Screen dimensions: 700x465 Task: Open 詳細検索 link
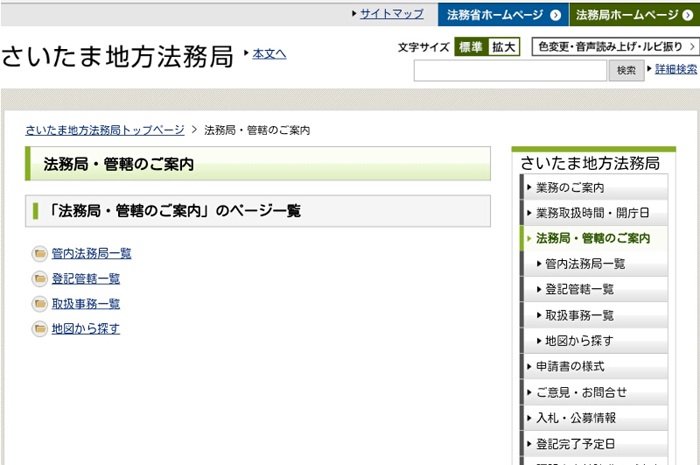coord(676,69)
